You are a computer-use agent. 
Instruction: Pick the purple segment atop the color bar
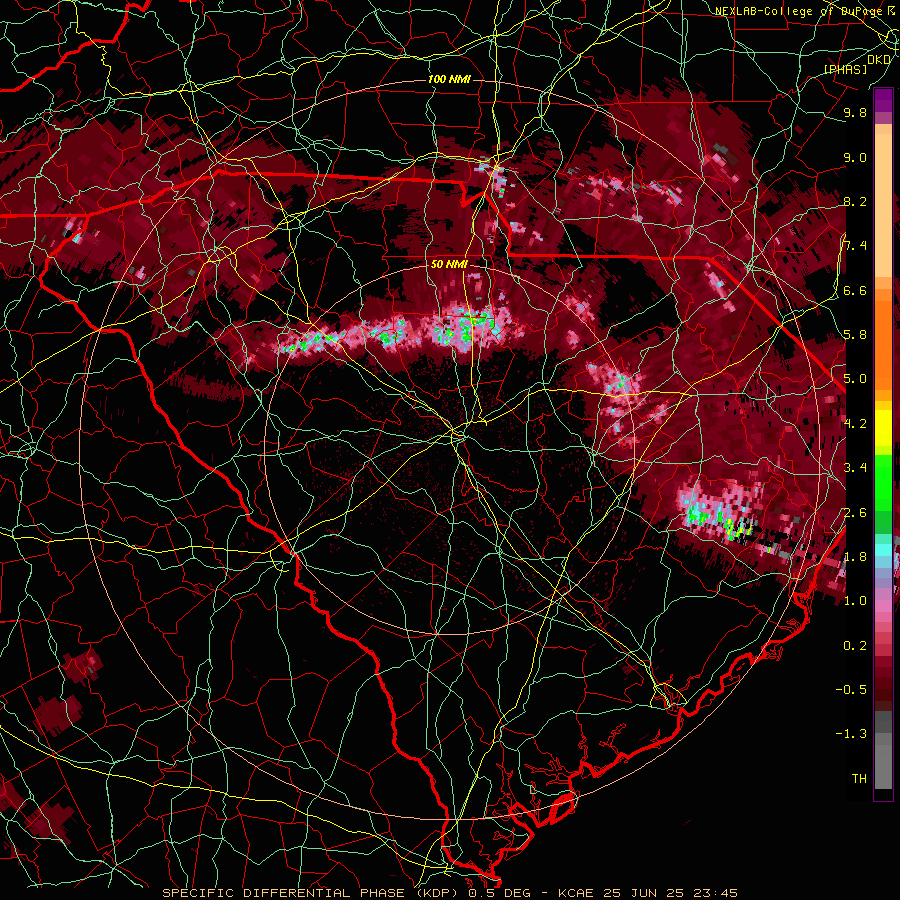pyautogui.click(x=883, y=100)
